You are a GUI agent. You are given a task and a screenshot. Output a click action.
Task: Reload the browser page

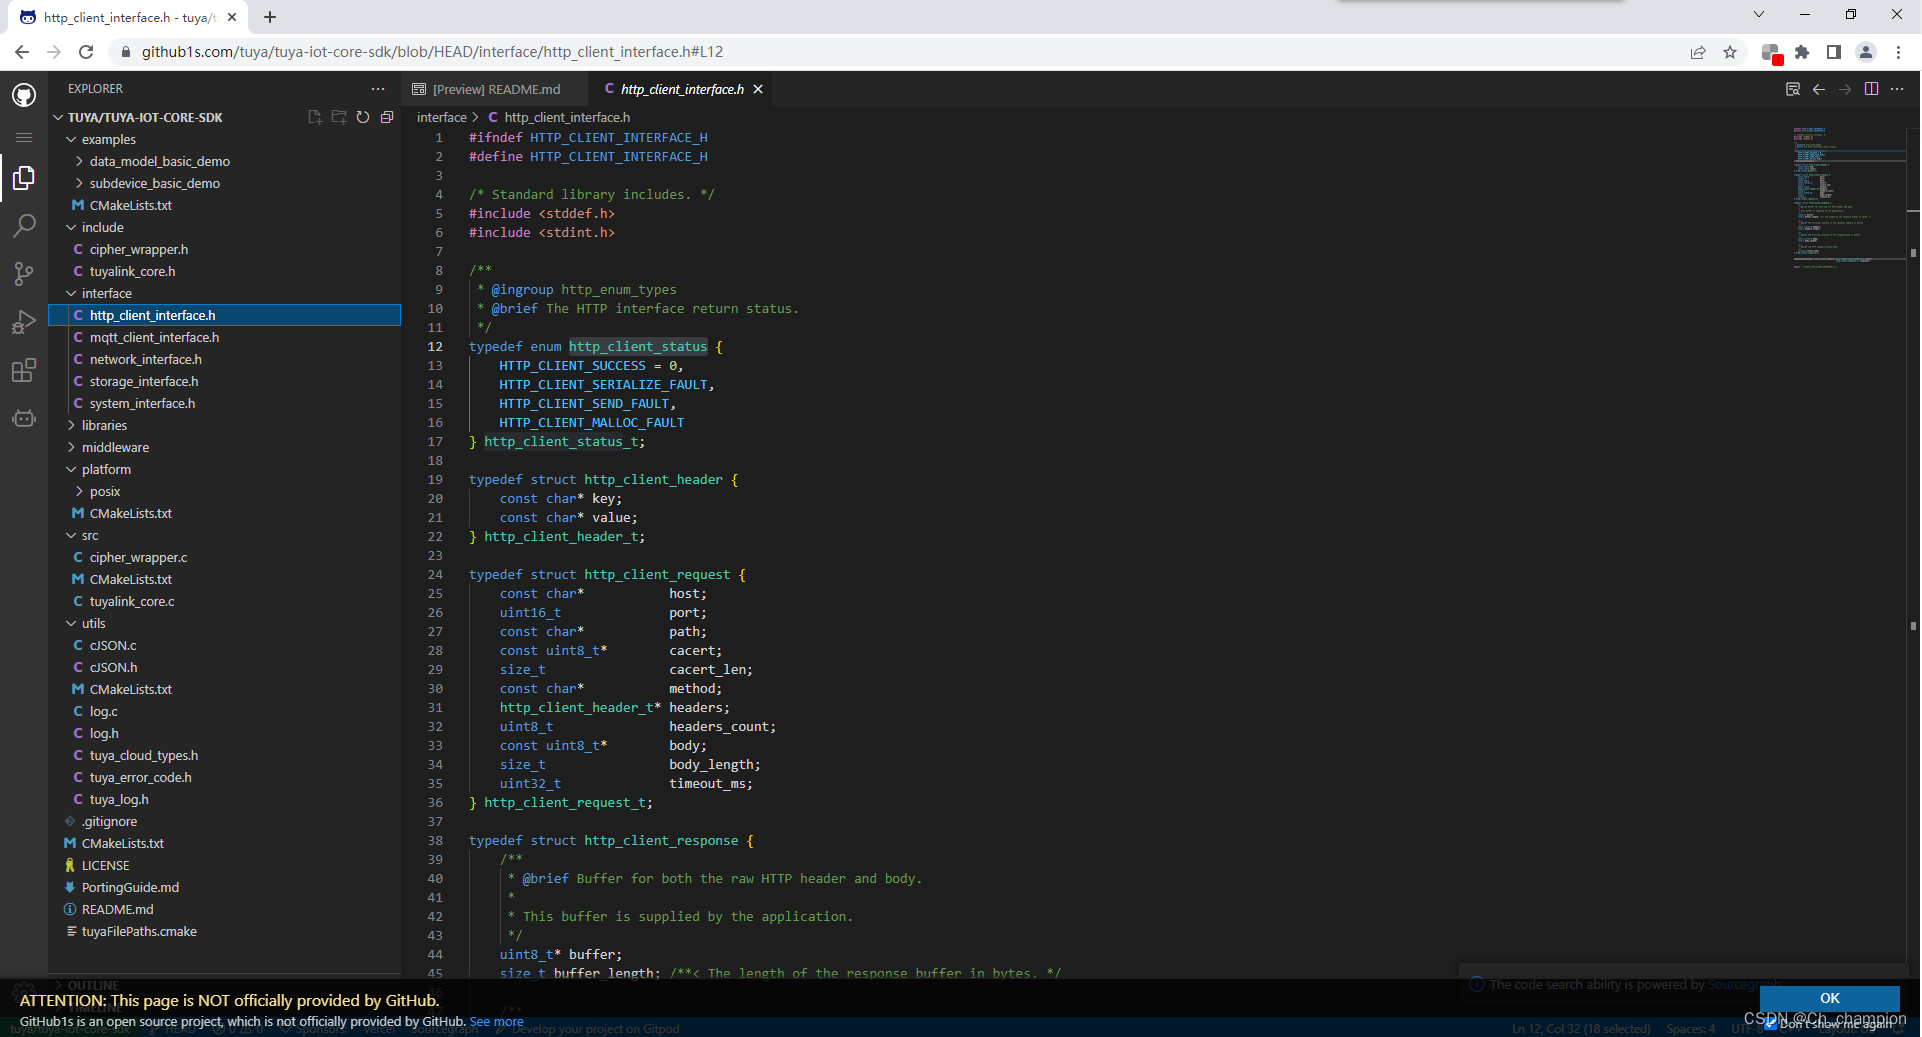[x=86, y=52]
